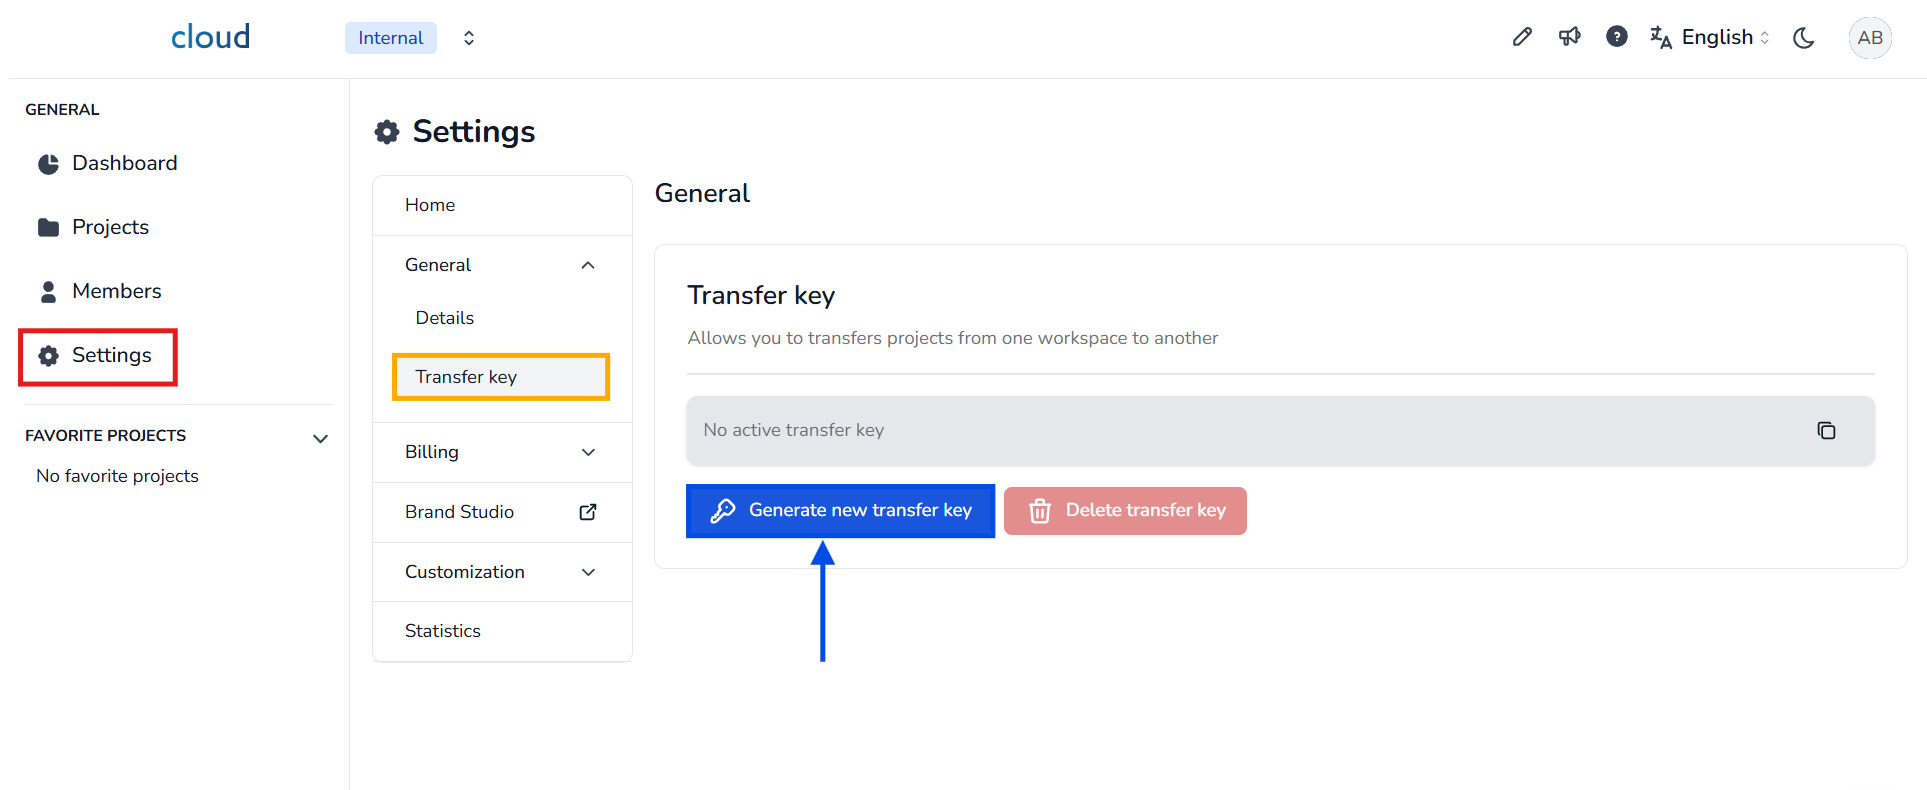
Task: Collapse the Favorite Projects section
Action: [x=320, y=438]
